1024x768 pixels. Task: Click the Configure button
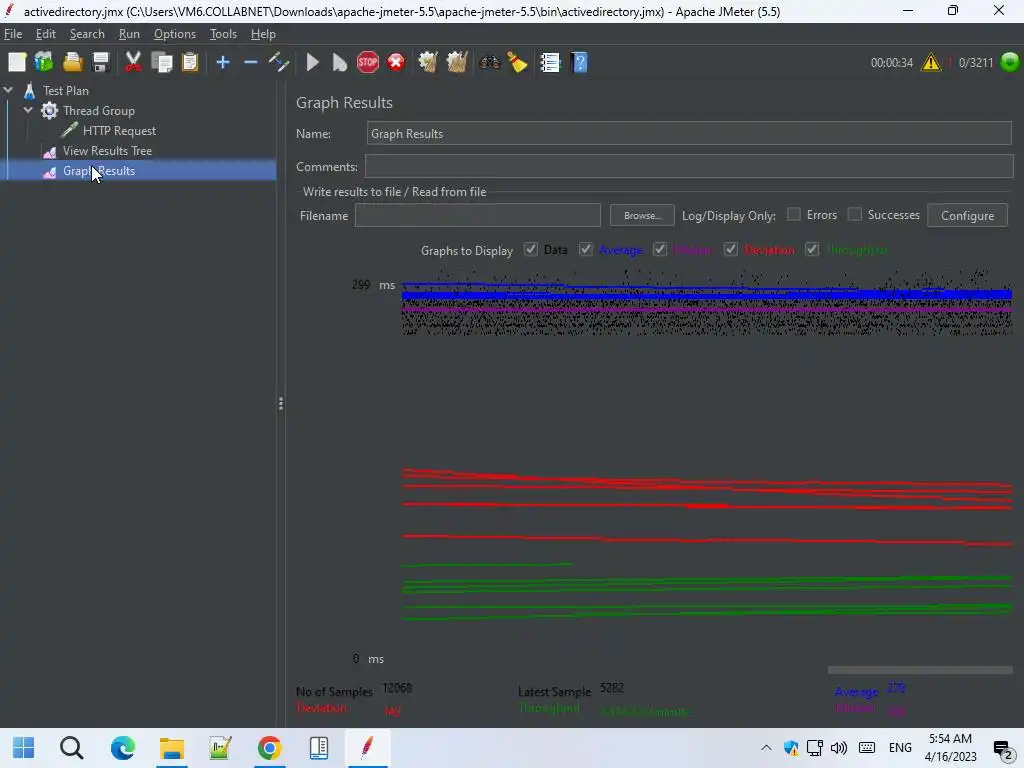[x=967, y=216]
